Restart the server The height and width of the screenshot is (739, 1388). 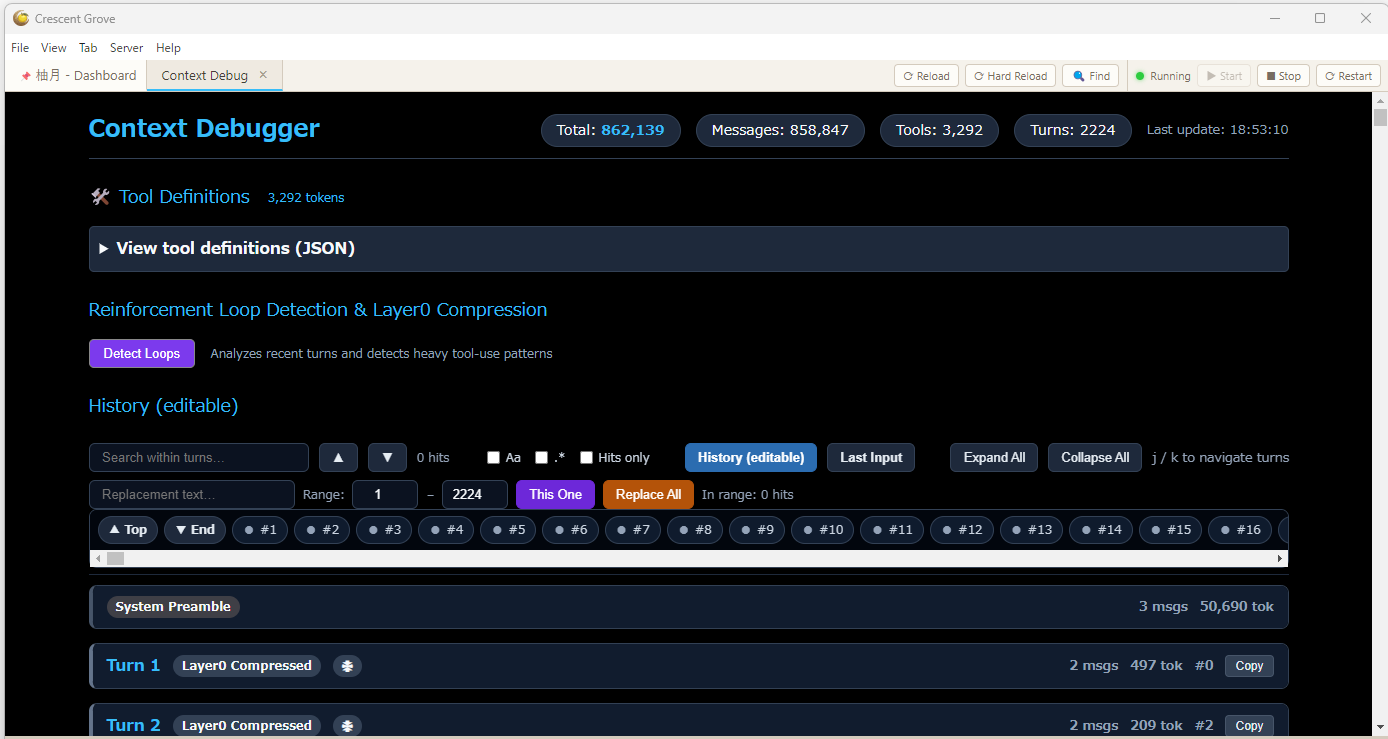[1348, 76]
